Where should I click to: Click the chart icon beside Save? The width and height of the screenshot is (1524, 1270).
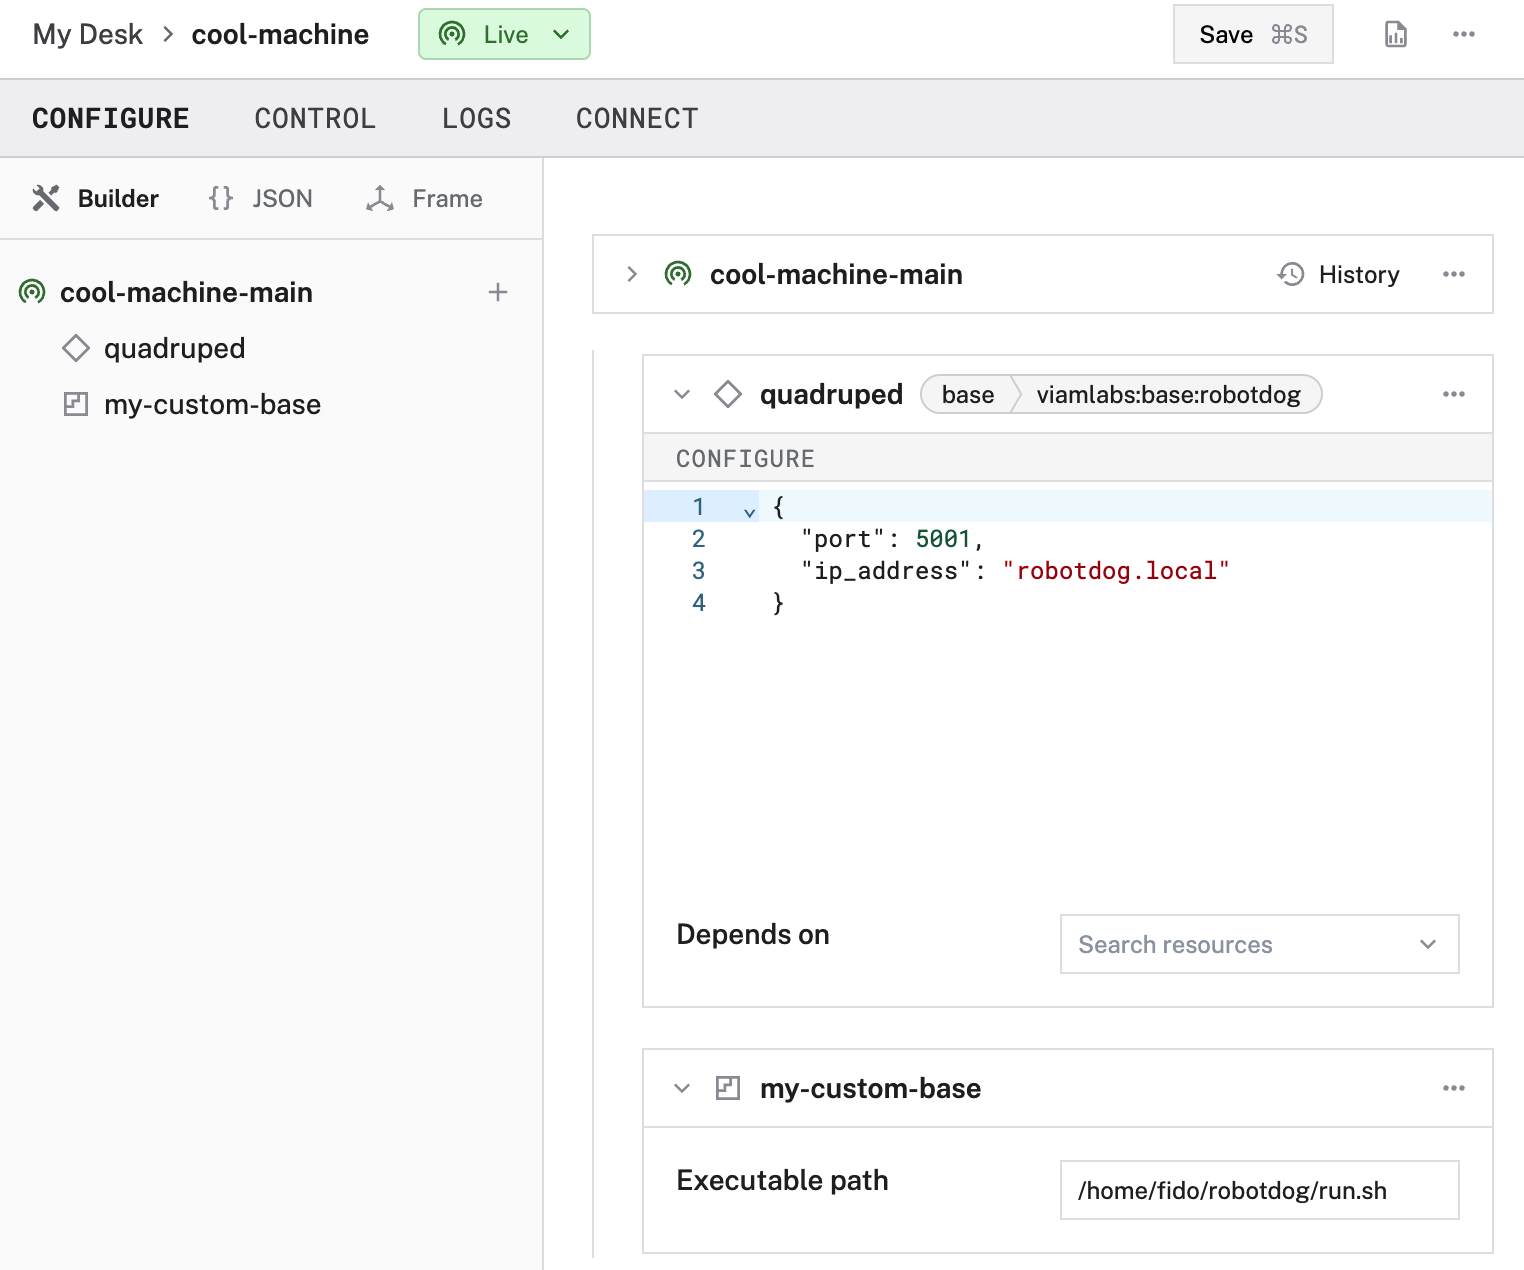tap(1394, 33)
